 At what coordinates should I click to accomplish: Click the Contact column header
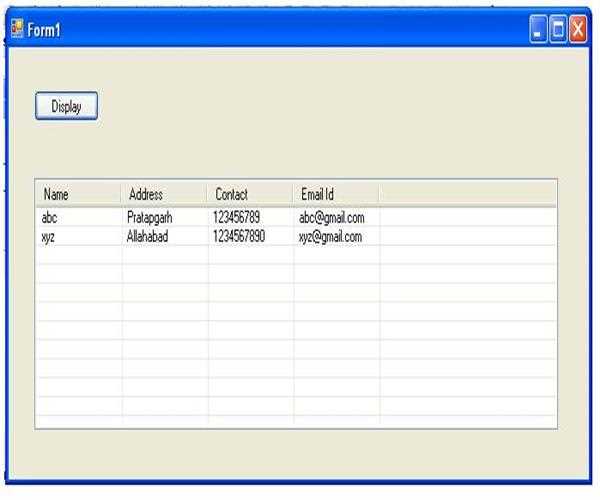[x=250, y=194]
